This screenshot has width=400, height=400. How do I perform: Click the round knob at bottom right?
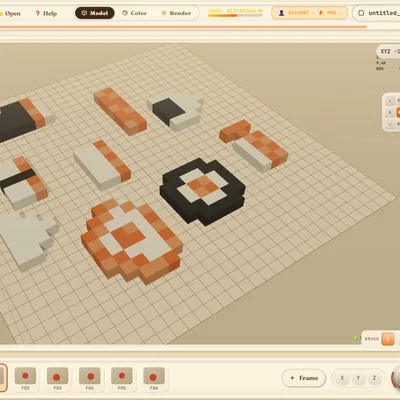(397, 378)
